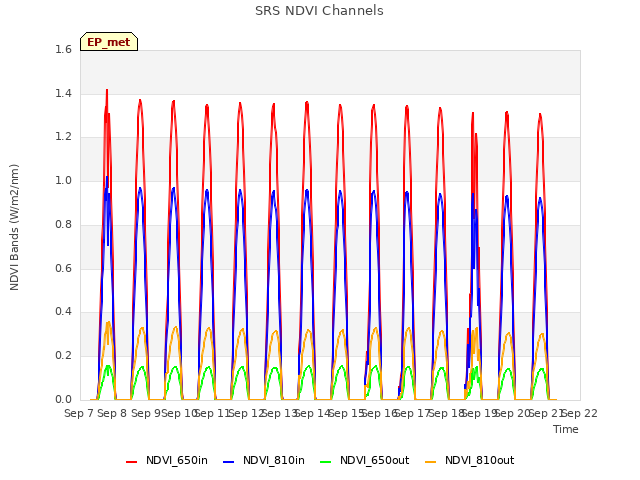Click the Sep 22 x-axis tick label

click(x=580, y=413)
